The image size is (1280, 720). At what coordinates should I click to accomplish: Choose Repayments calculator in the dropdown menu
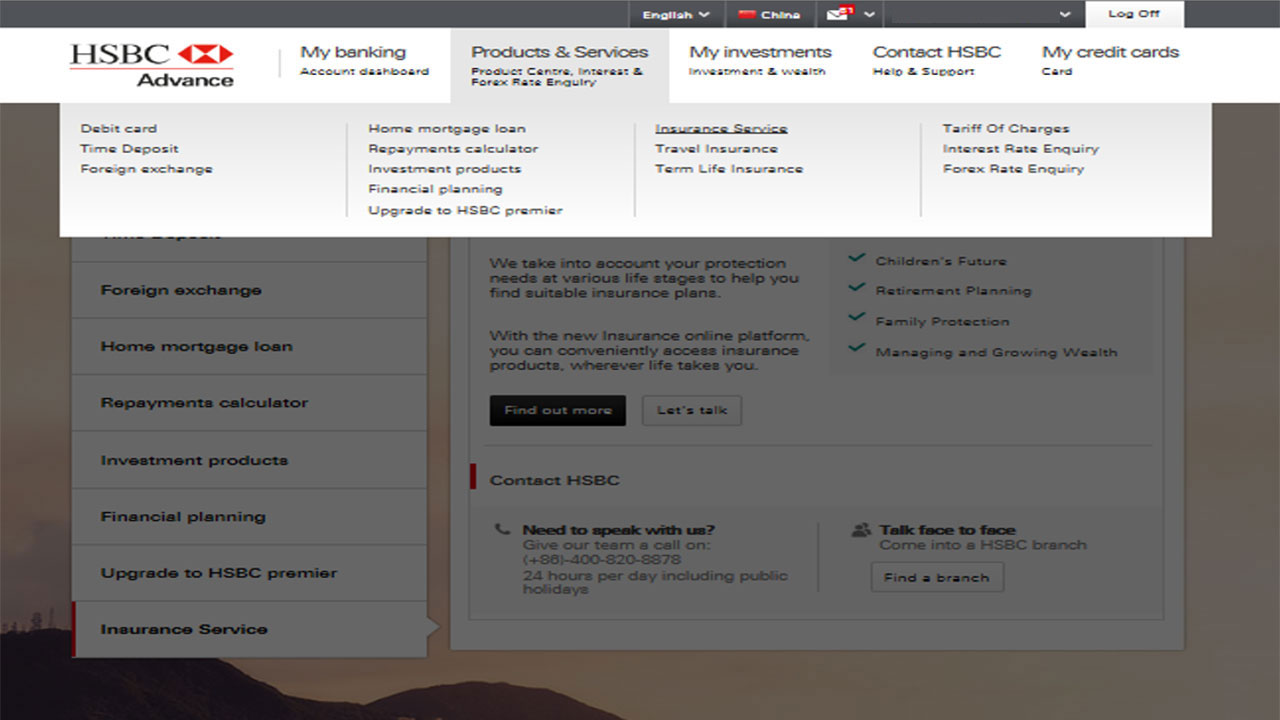coord(453,148)
